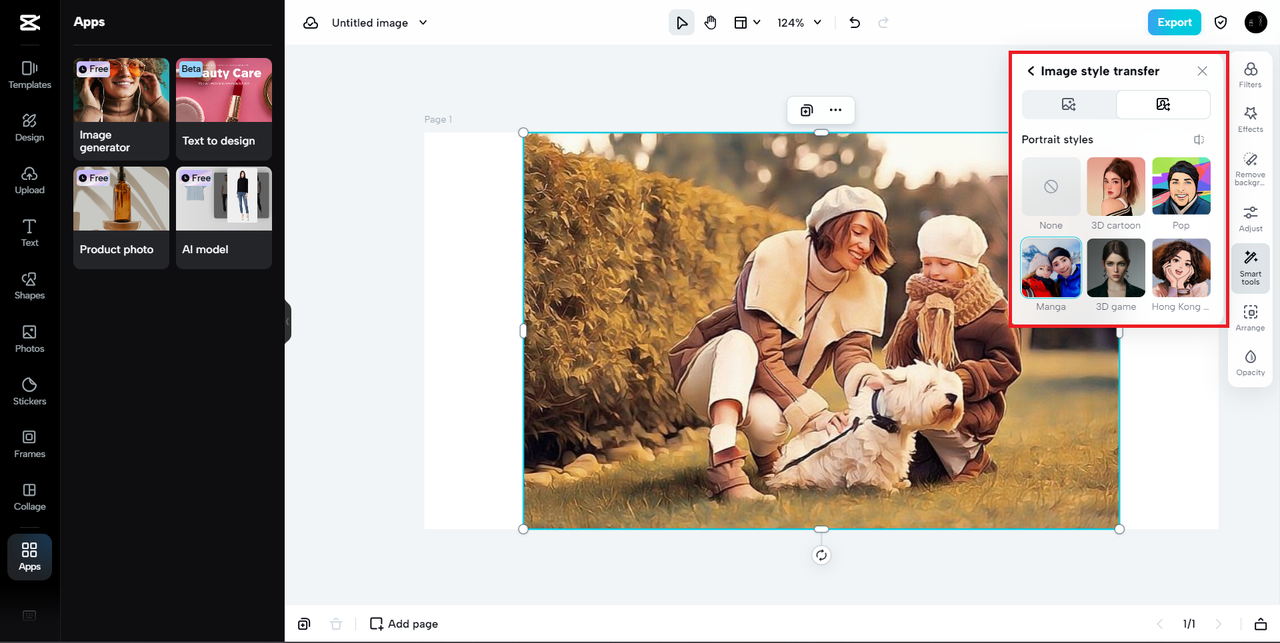Apply the 3D game portrait style
1280x643 pixels.
1116,268
